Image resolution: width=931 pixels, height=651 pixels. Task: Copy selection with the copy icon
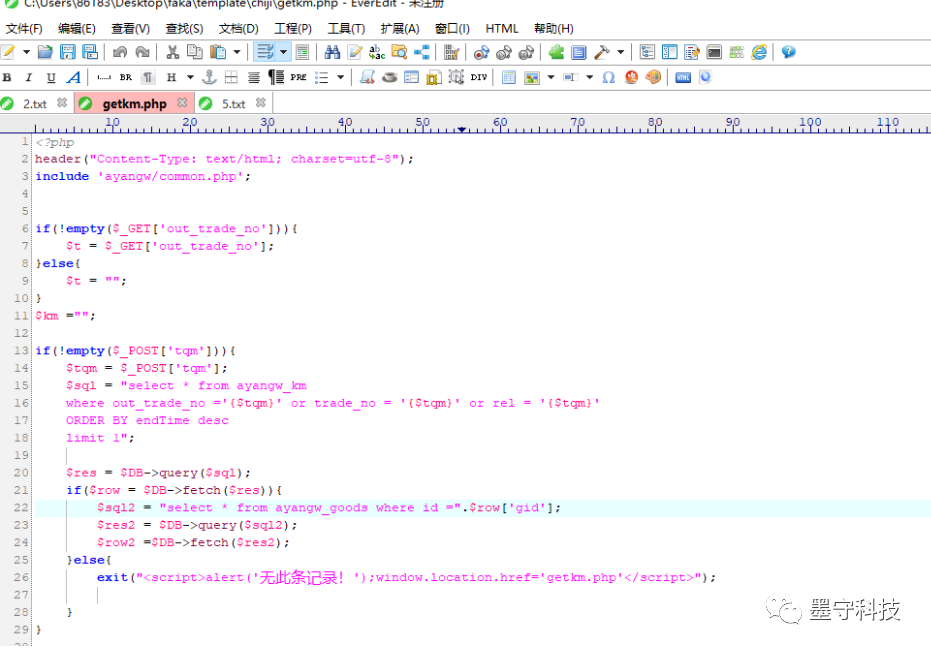click(x=195, y=52)
